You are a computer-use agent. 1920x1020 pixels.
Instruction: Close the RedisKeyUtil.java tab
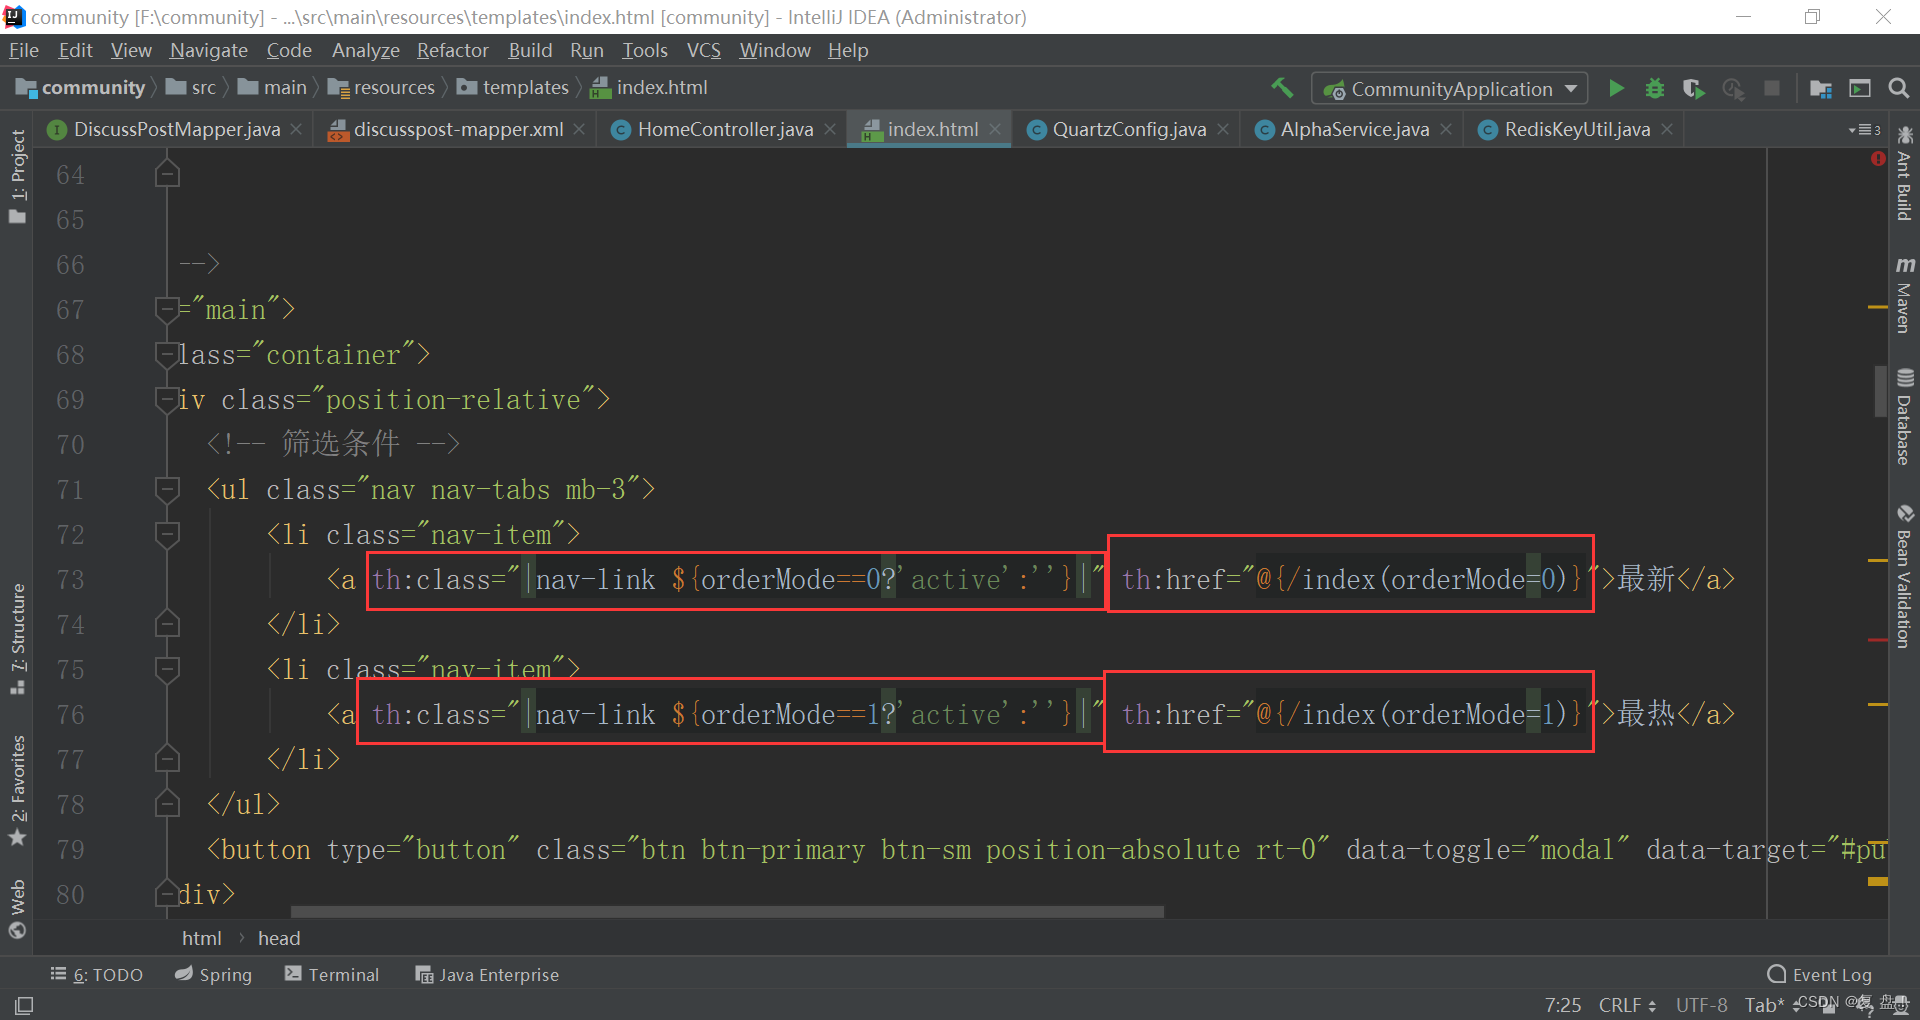(1667, 129)
